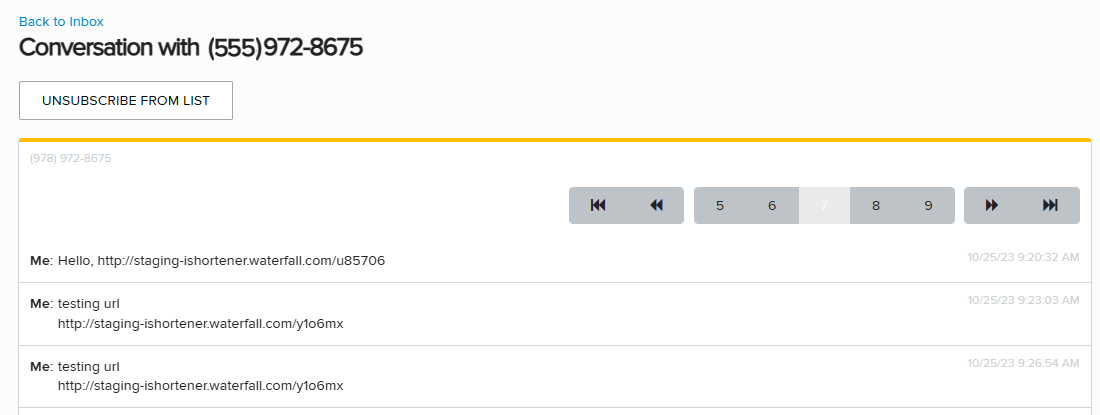The image size is (1100, 415).
Task: Open page 6 of the conversation
Action: coord(772,205)
